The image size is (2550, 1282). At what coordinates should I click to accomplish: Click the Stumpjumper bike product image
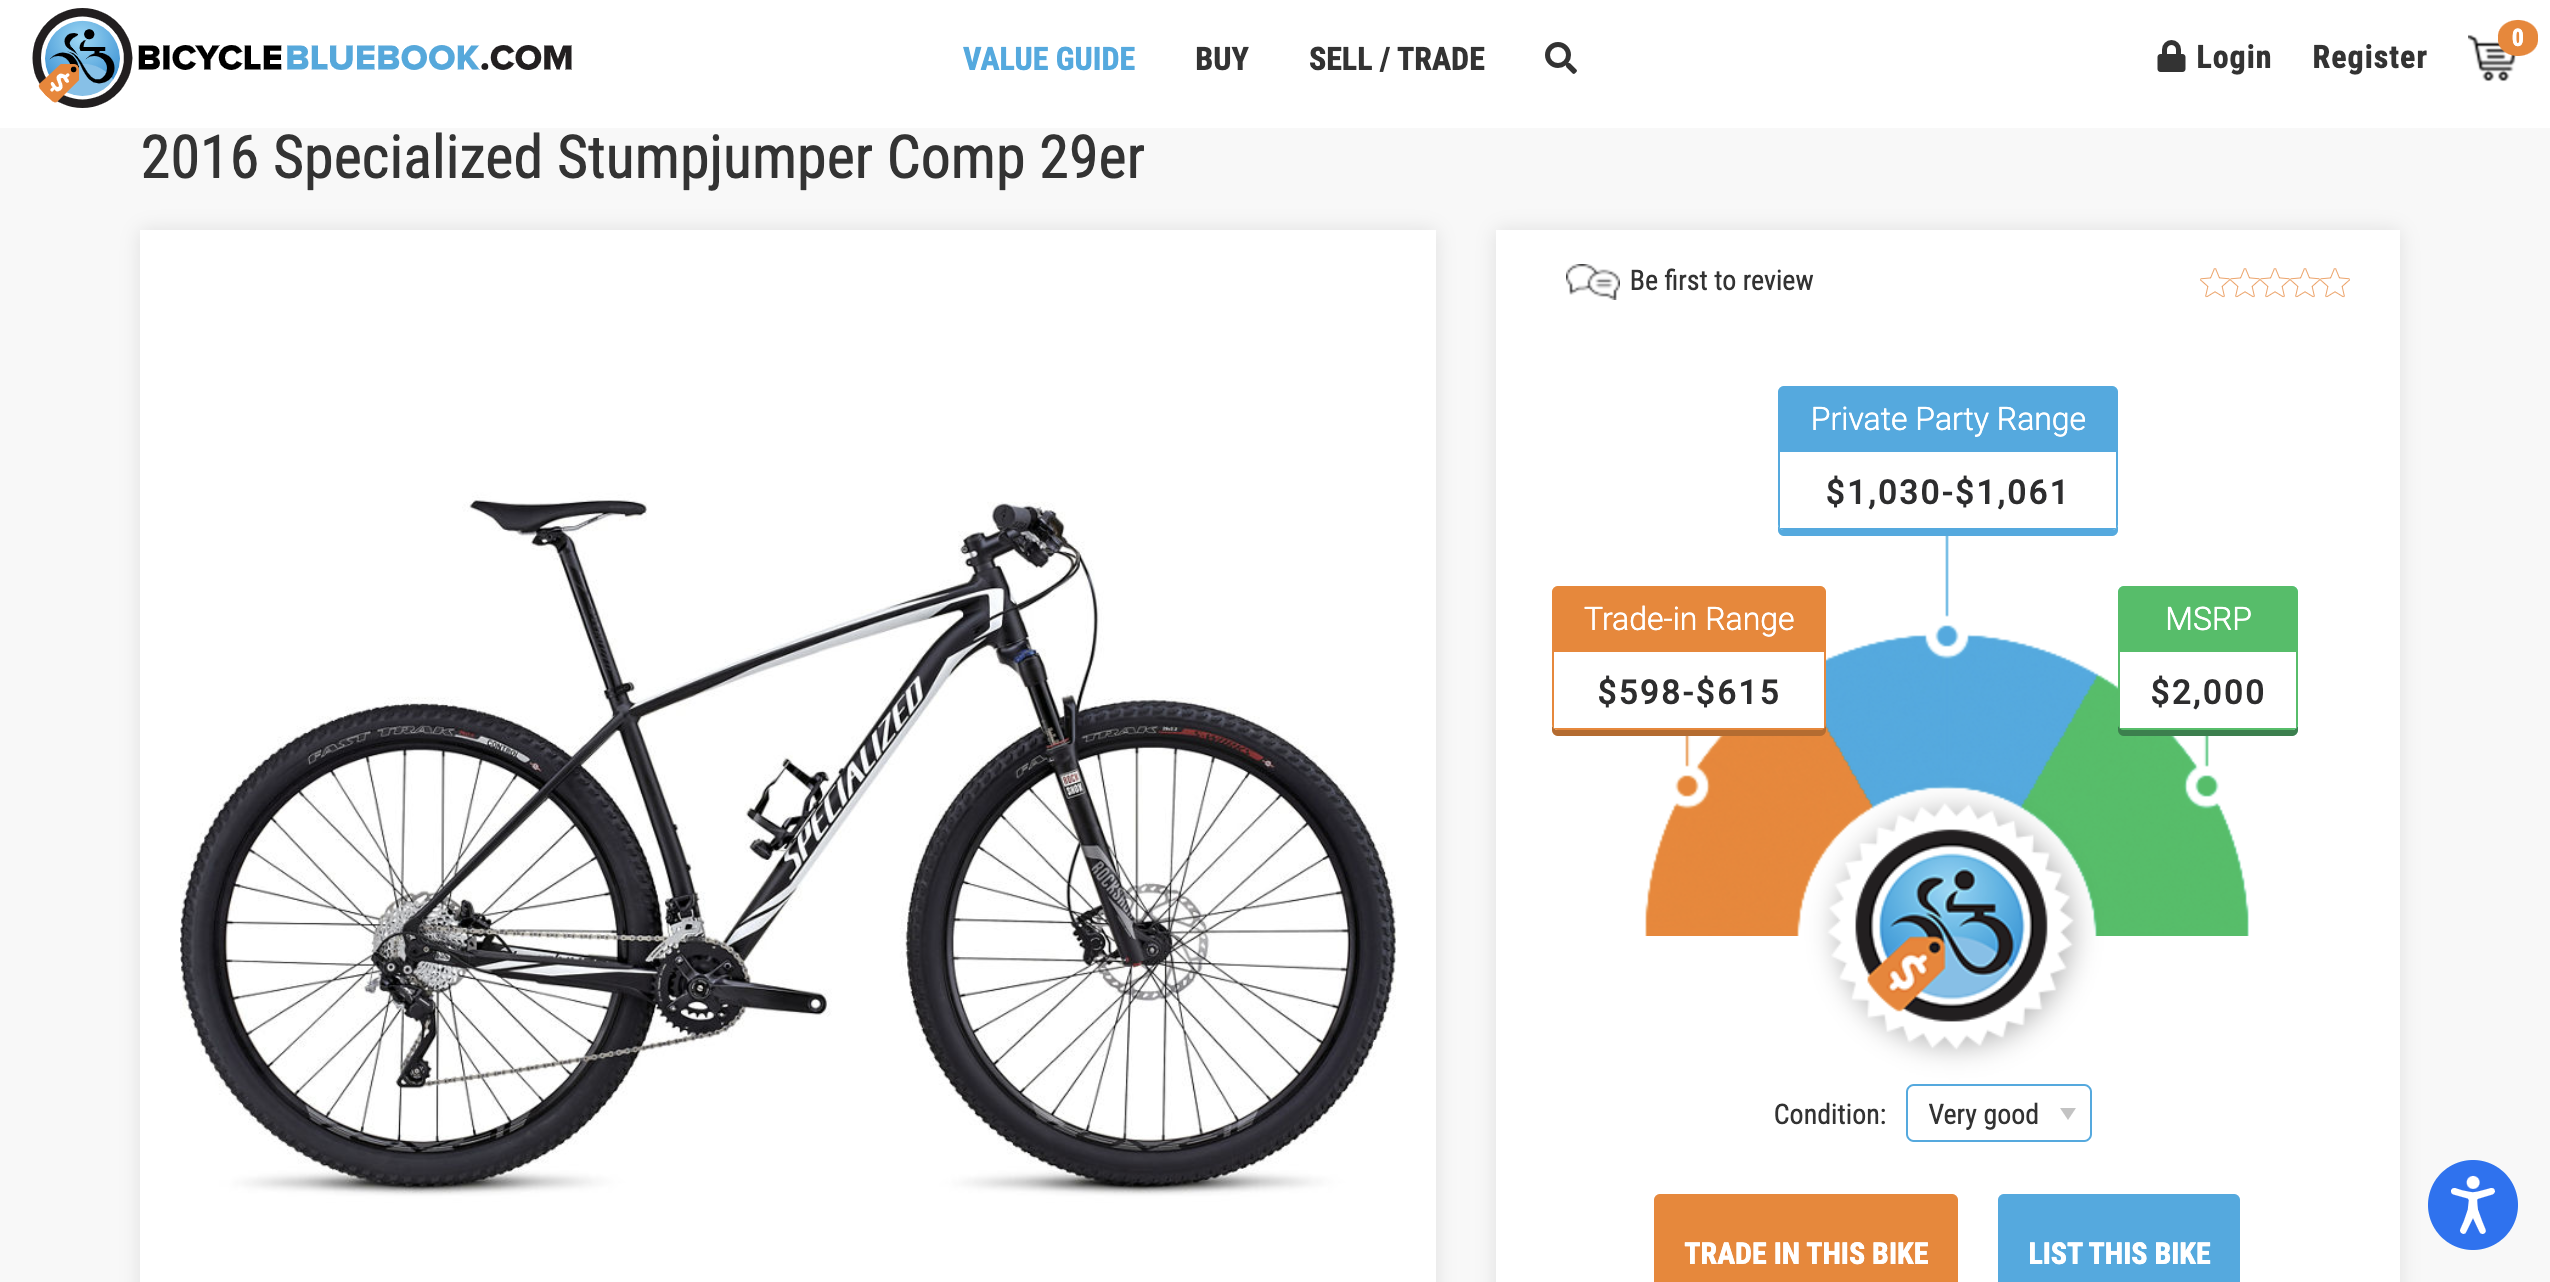787,840
